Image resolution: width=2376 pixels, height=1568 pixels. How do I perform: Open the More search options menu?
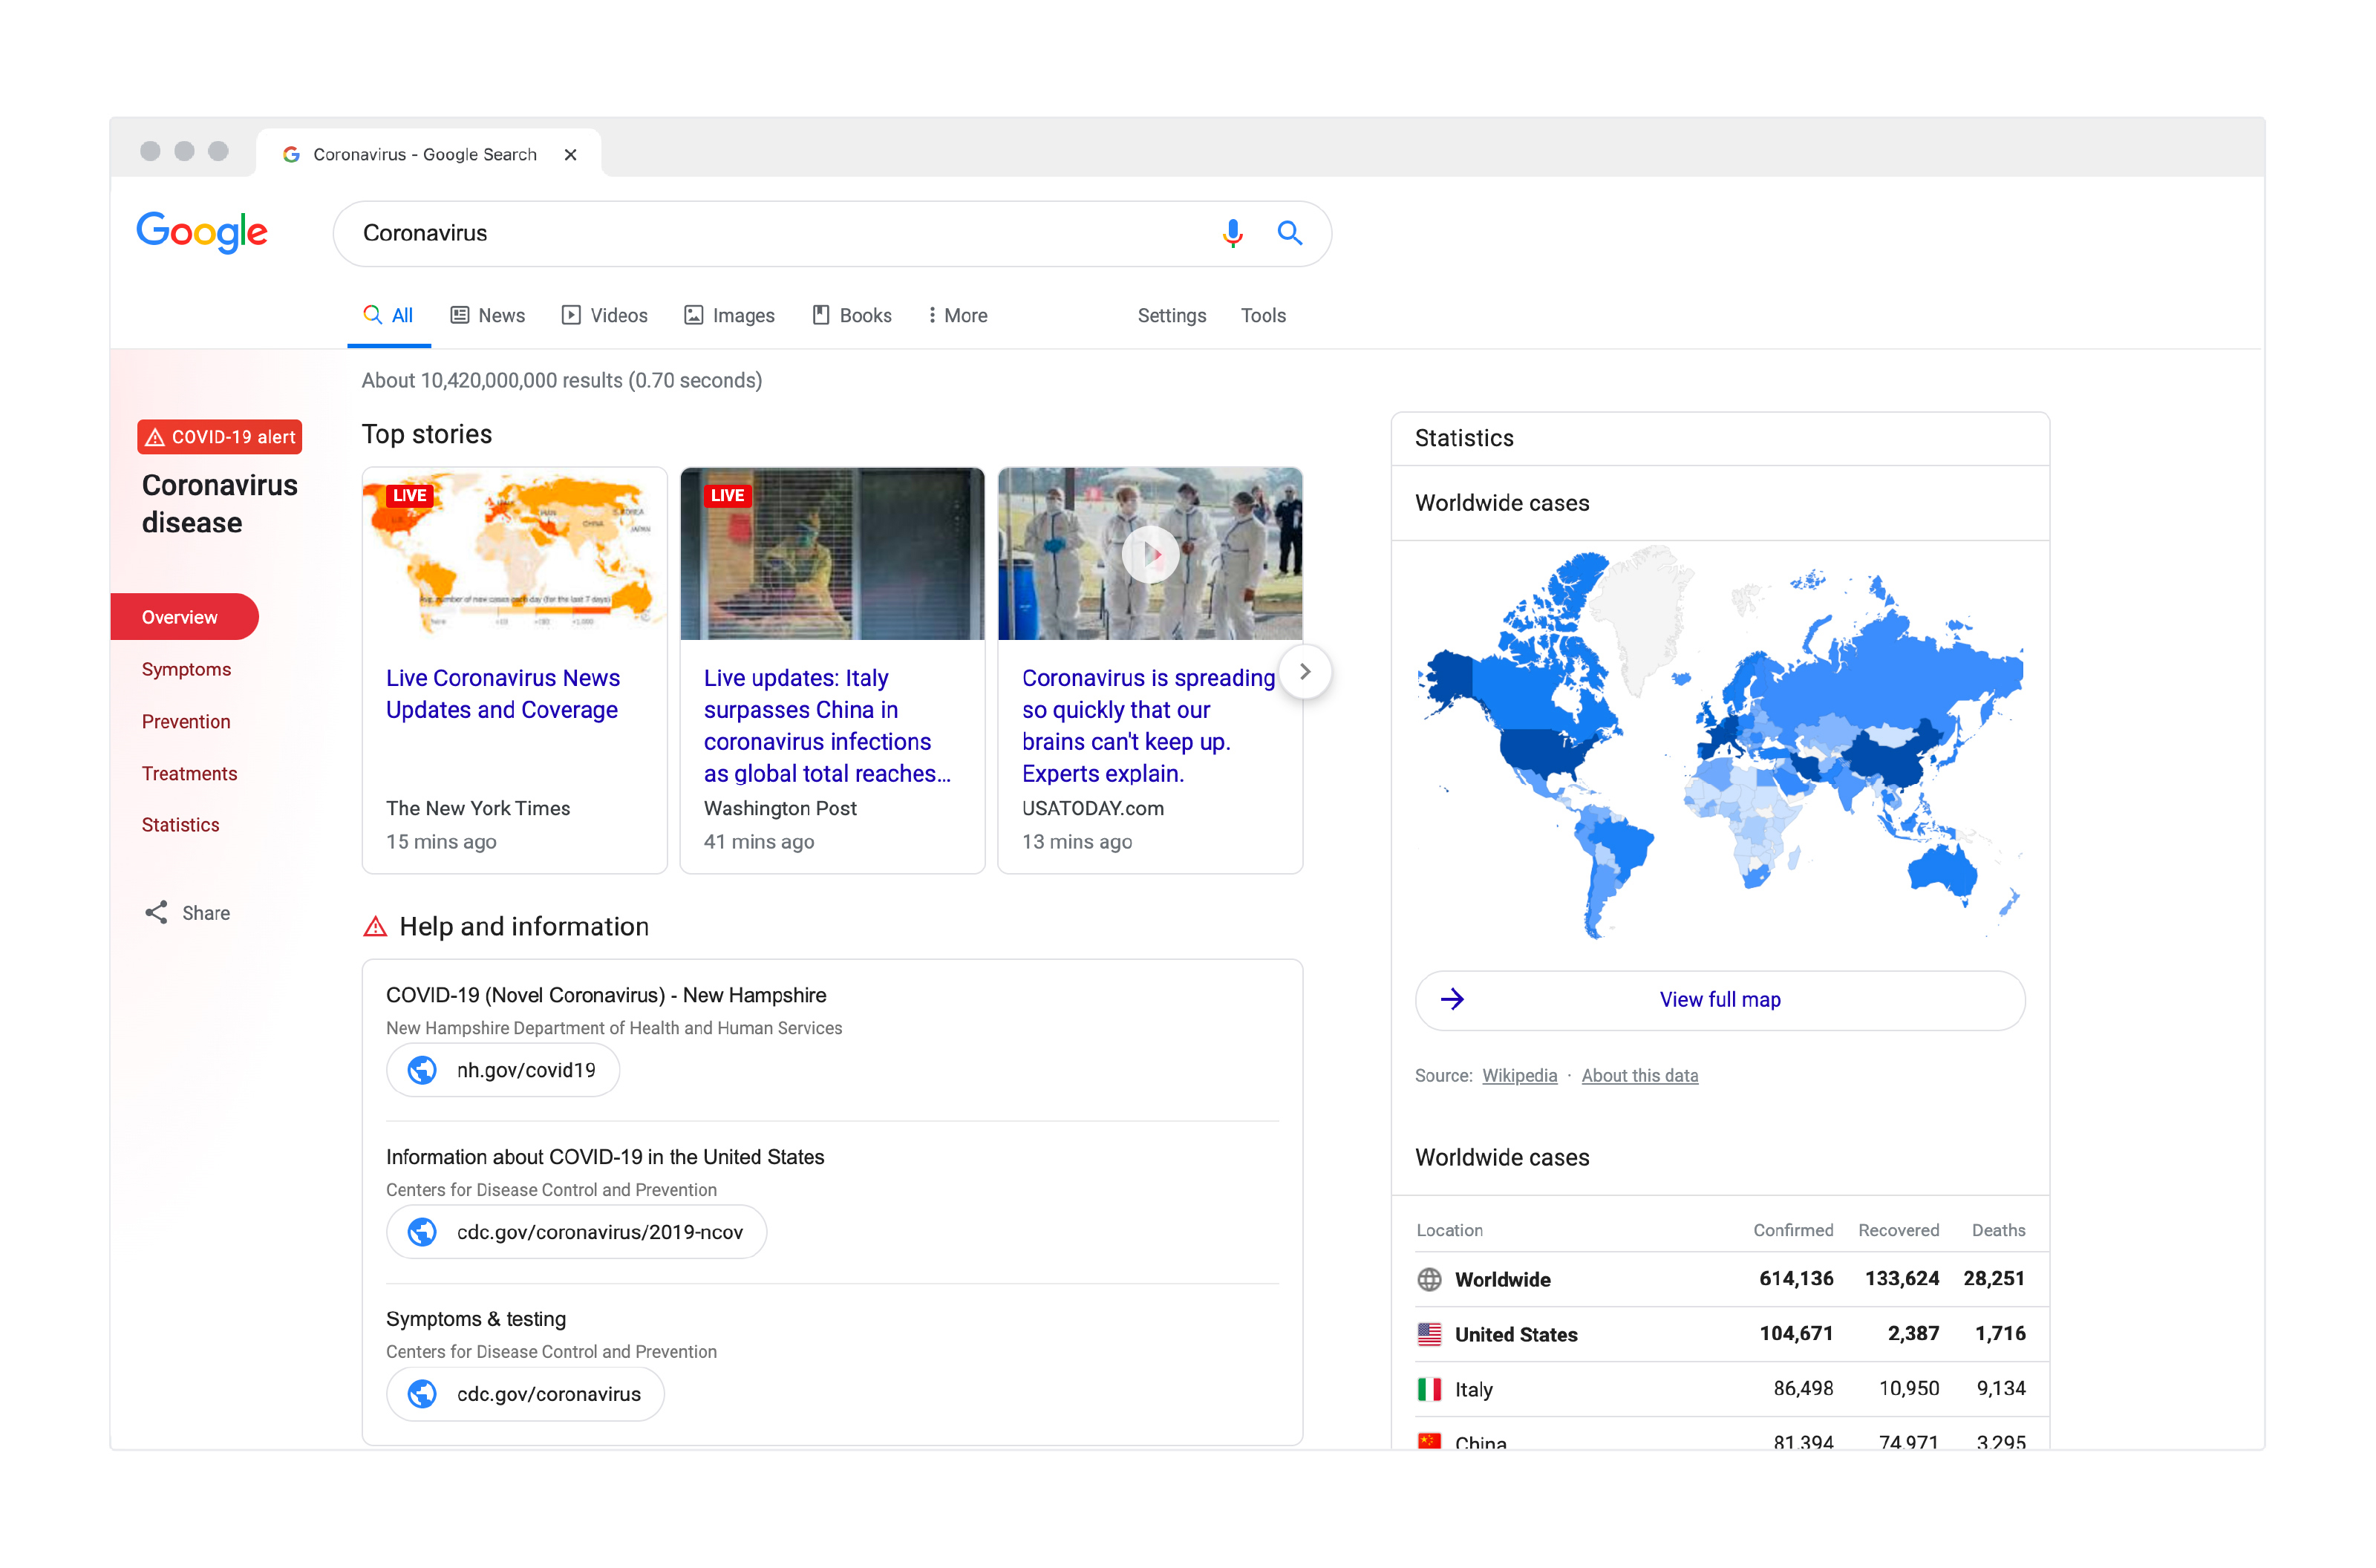[x=957, y=315]
